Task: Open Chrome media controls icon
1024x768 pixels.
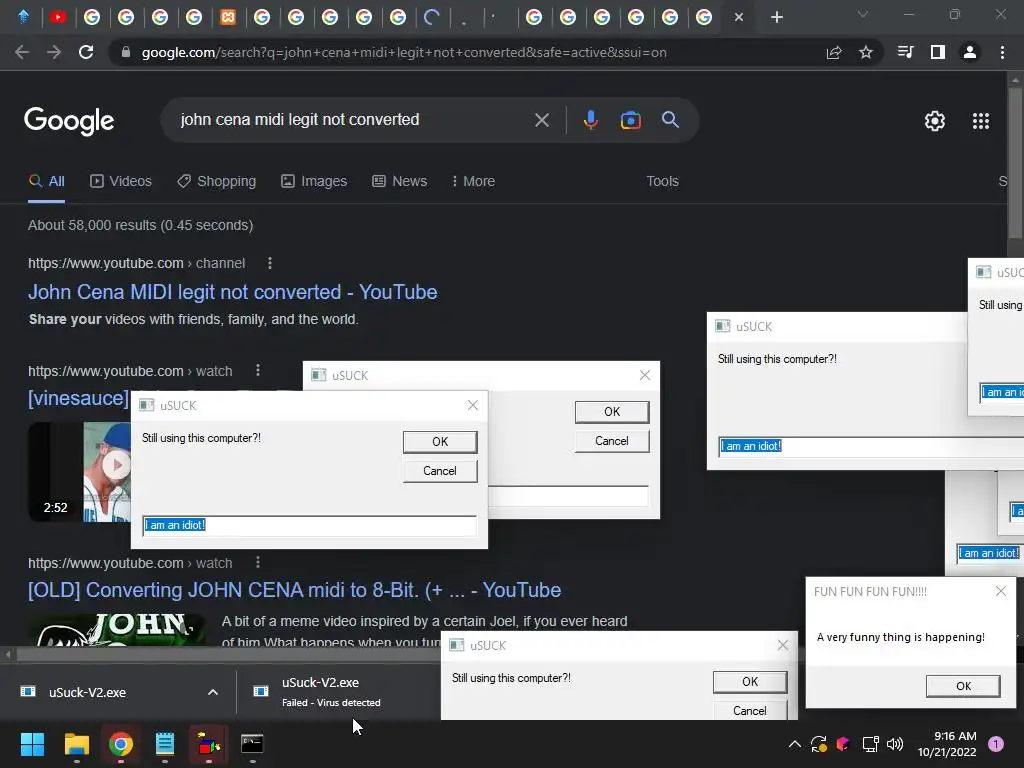Action: (x=905, y=52)
